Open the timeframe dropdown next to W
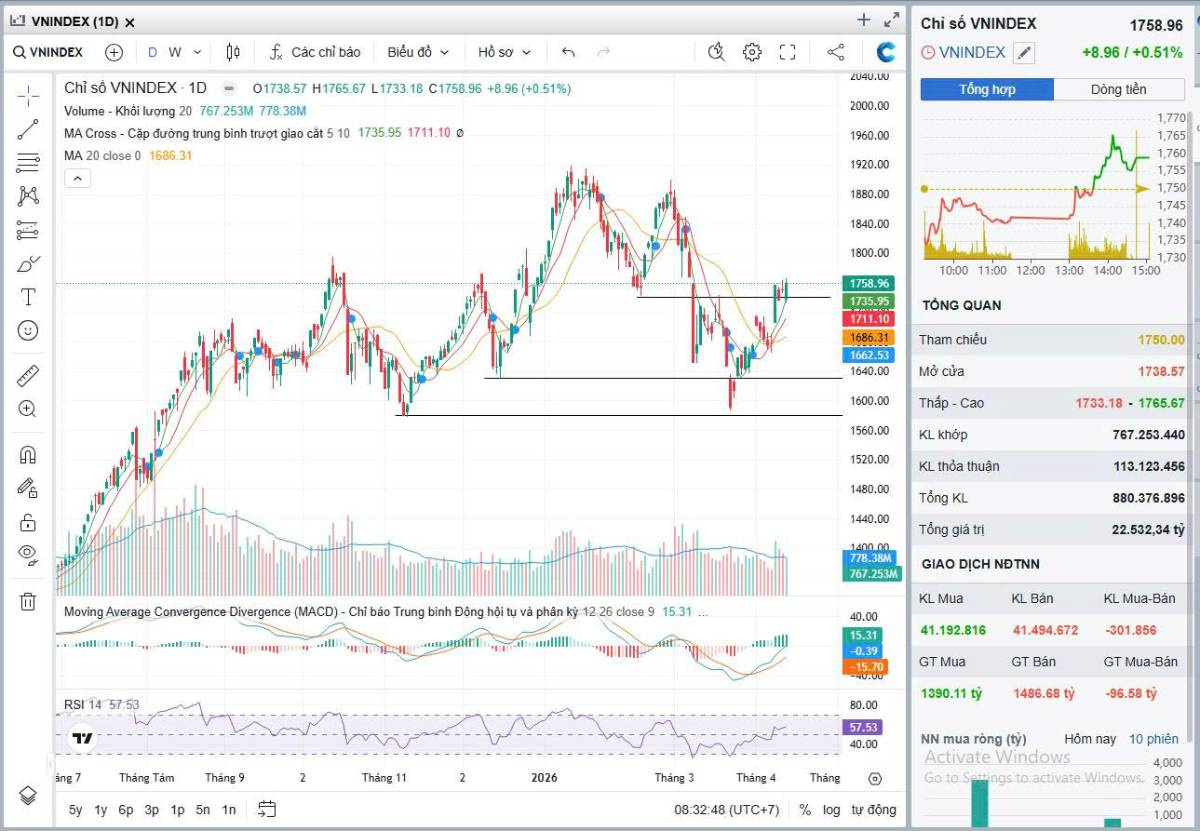This screenshot has height=831, width=1200. coord(196,52)
